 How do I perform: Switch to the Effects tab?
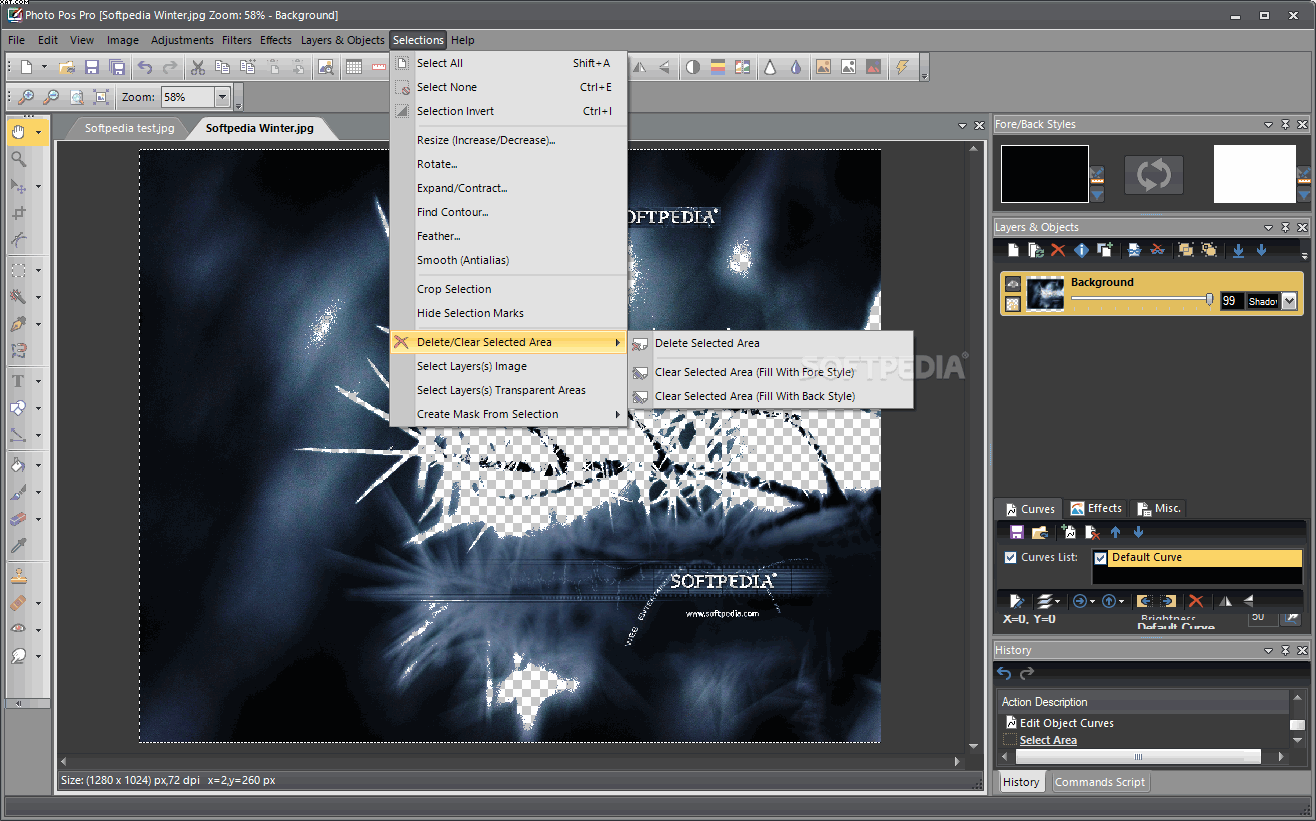point(1096,508)
